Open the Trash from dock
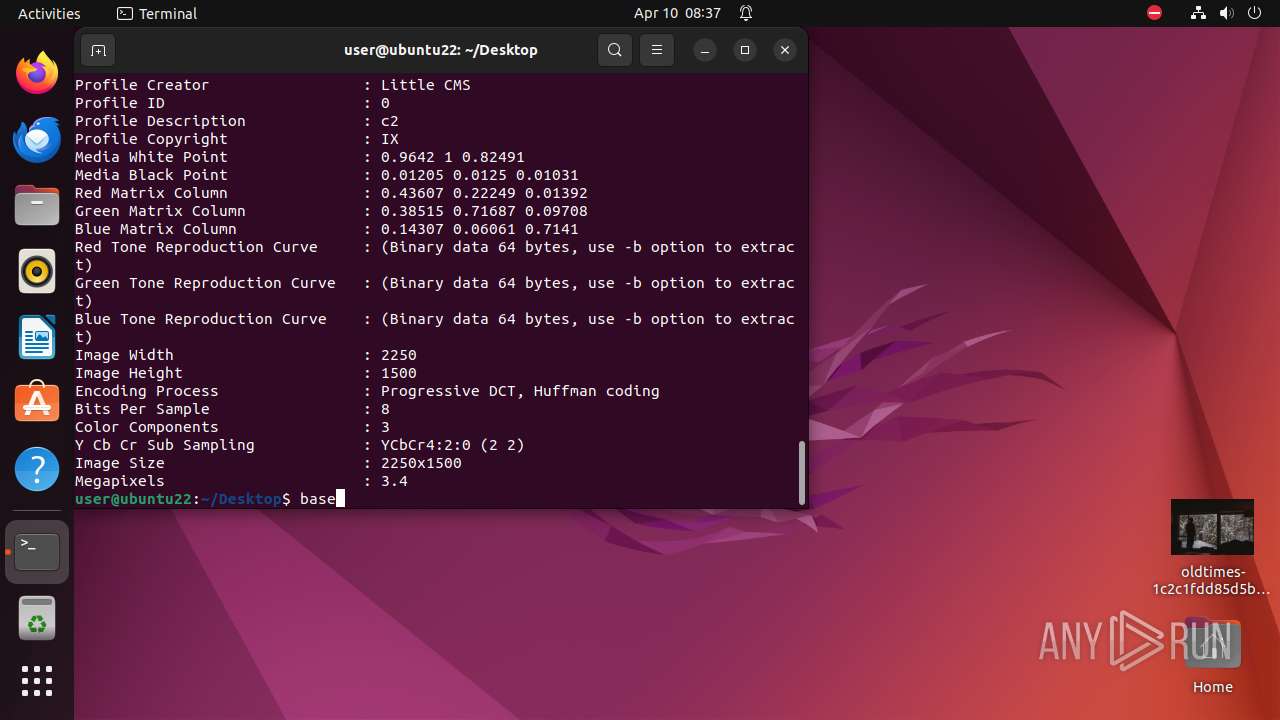 click(37, 618)
